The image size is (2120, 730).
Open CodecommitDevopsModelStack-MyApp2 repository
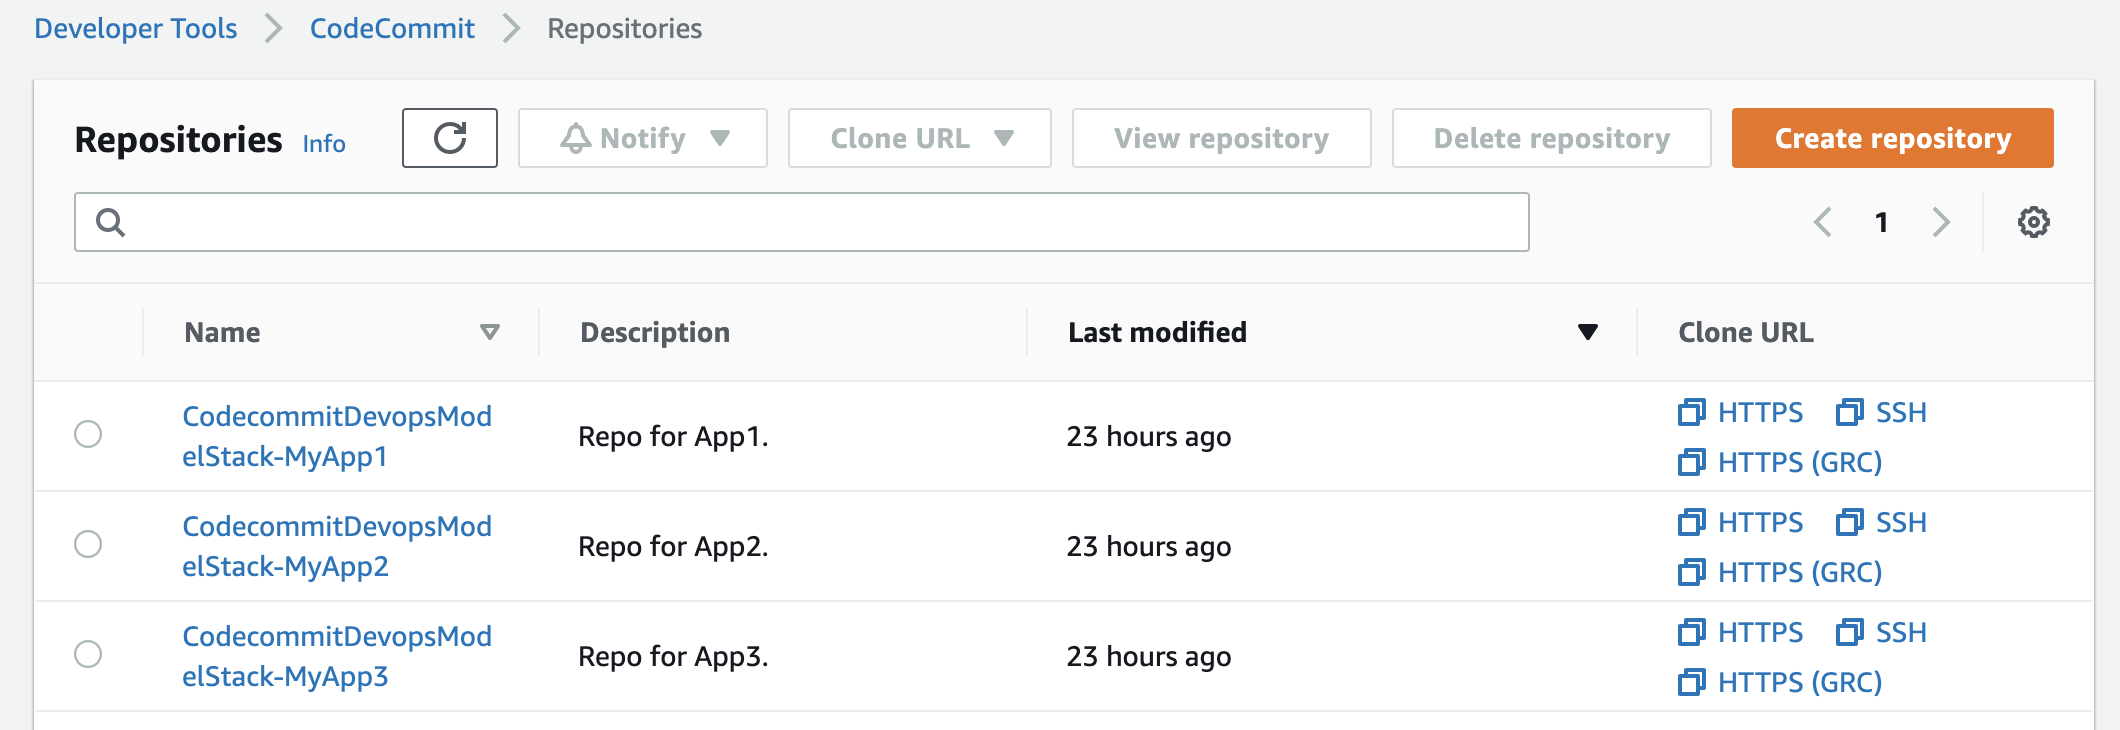coord(337,546)
